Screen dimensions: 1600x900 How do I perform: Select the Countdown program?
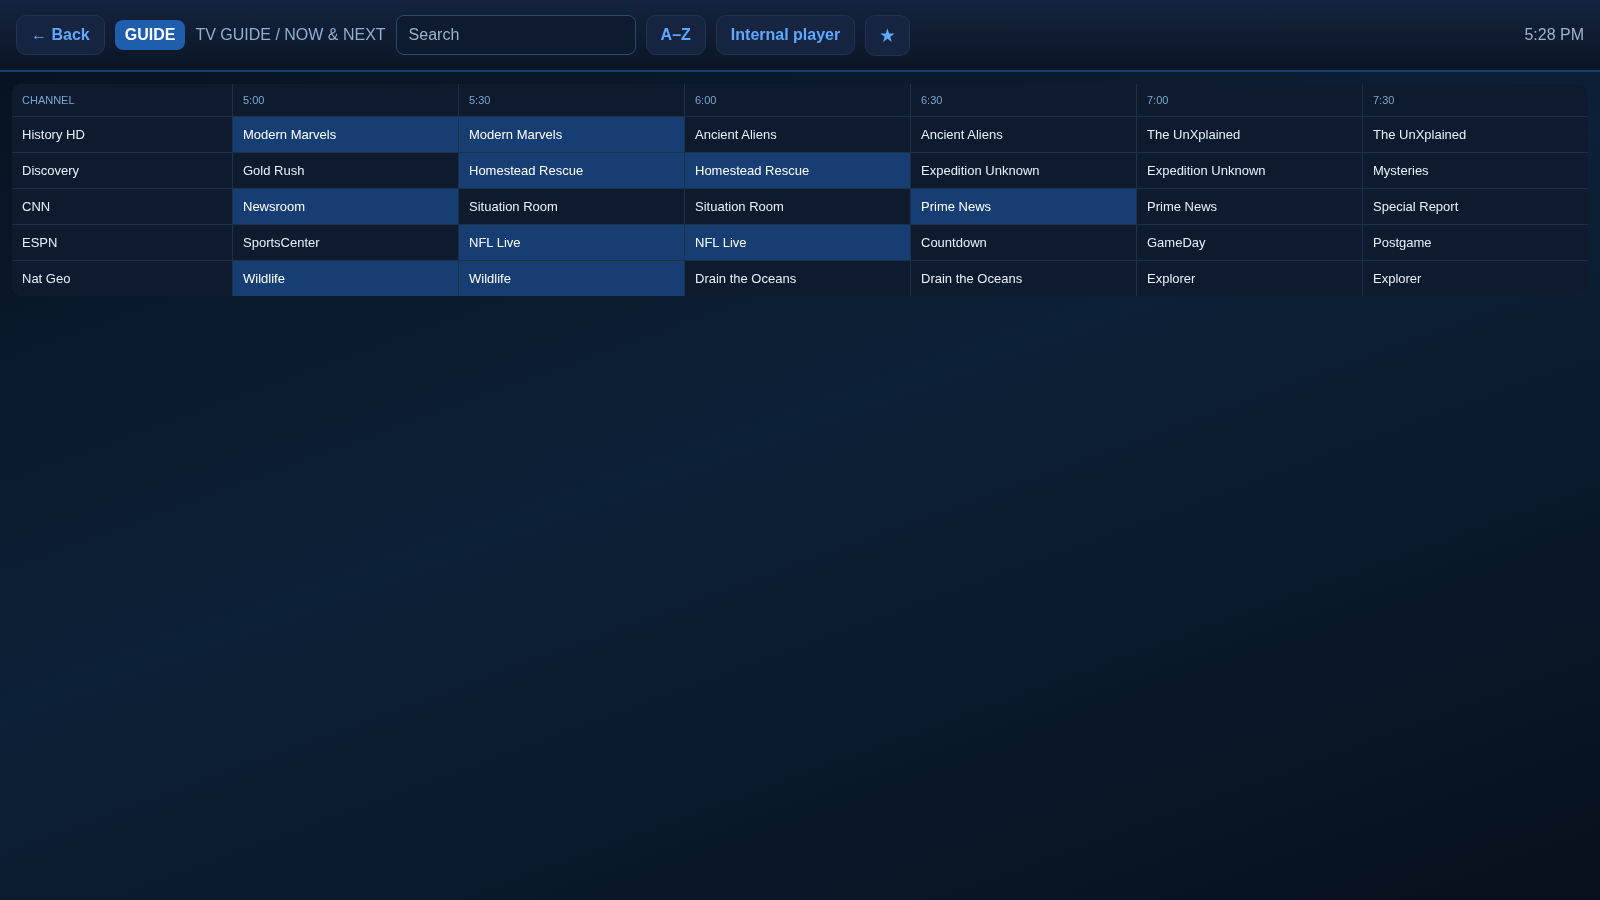click(1023, 243)
